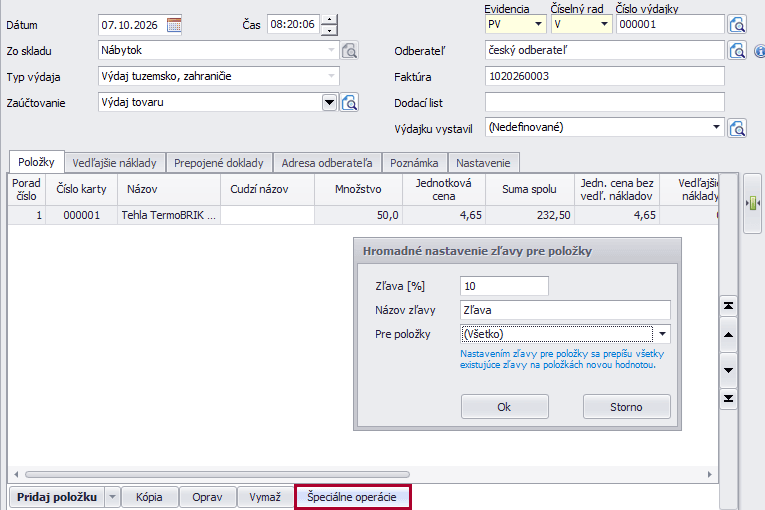Click the Pridaj položku button
Screen dimensions: 765x510
tap(57, 497)
